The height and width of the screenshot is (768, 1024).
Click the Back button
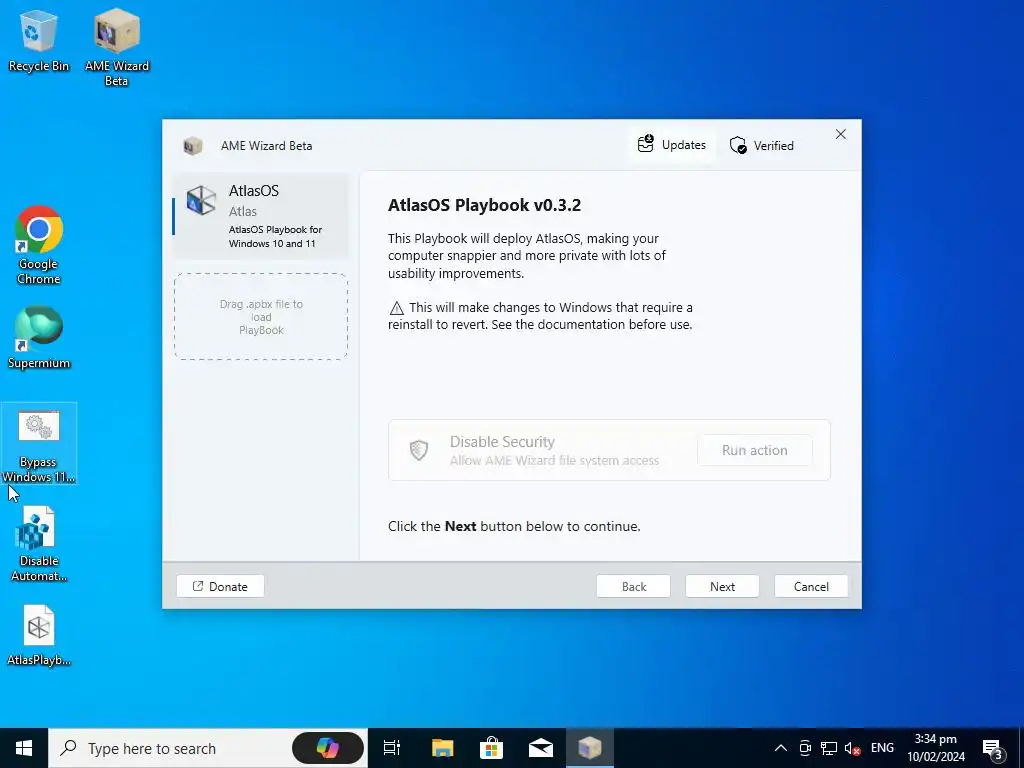tap(633, 586)
